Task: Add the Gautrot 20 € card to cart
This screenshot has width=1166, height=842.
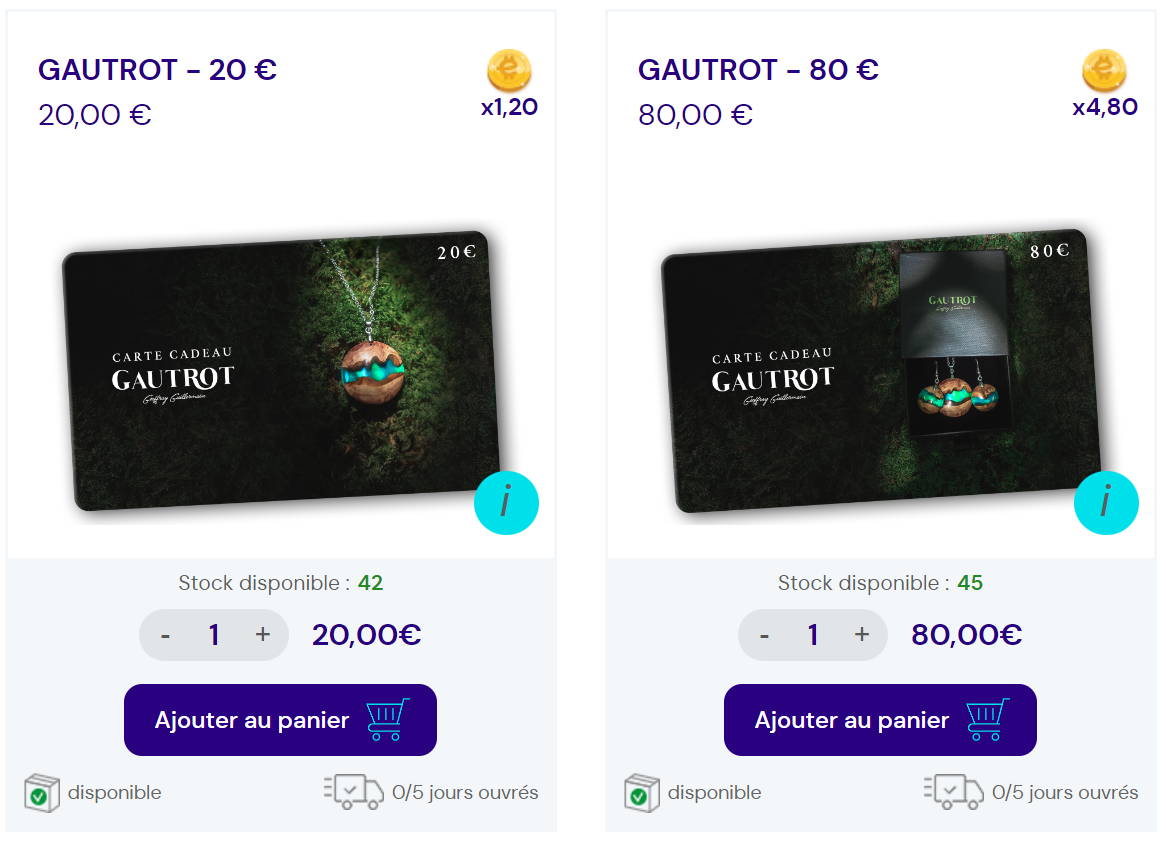Action: [x=280, y=720]
